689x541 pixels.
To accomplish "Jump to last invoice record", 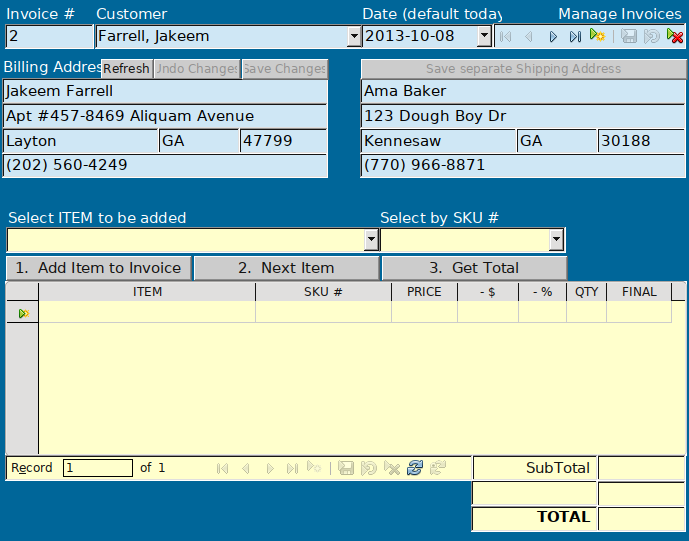I will click(x=575, y=36).
